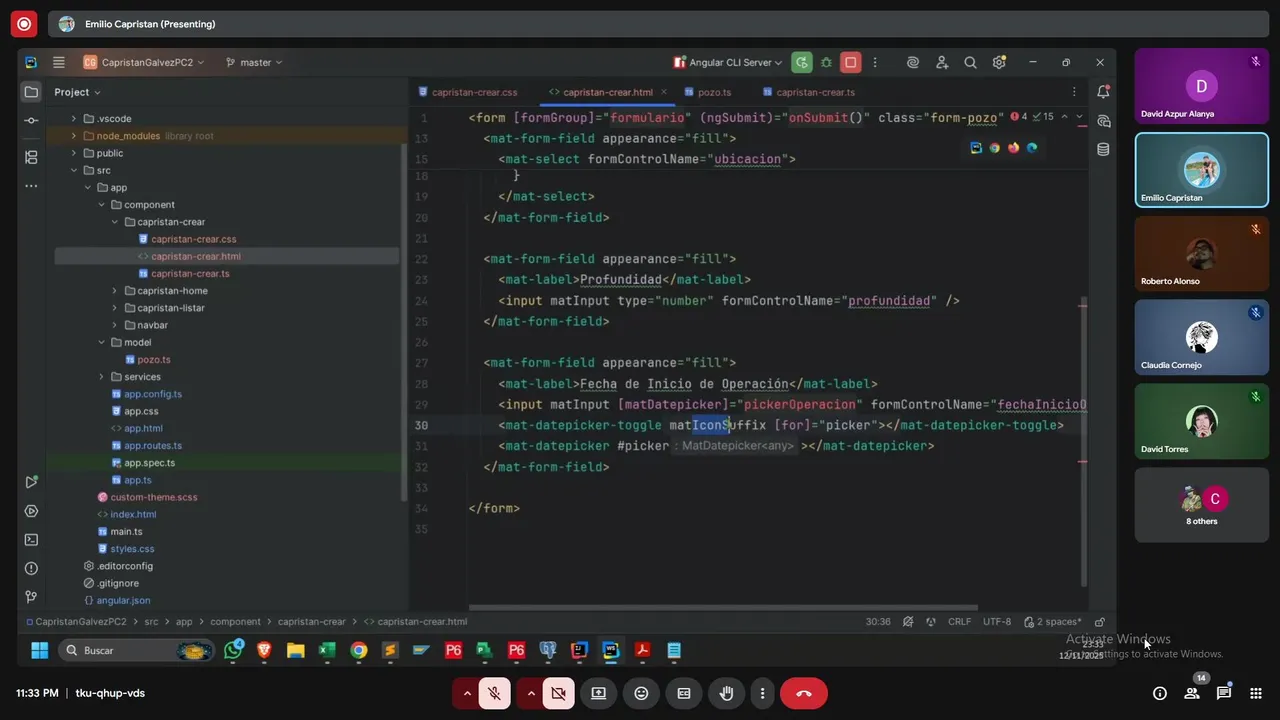Open the WebStorm hamburger main menu
The height and width of the screenshot is (720, 1280).
point(59,62)
